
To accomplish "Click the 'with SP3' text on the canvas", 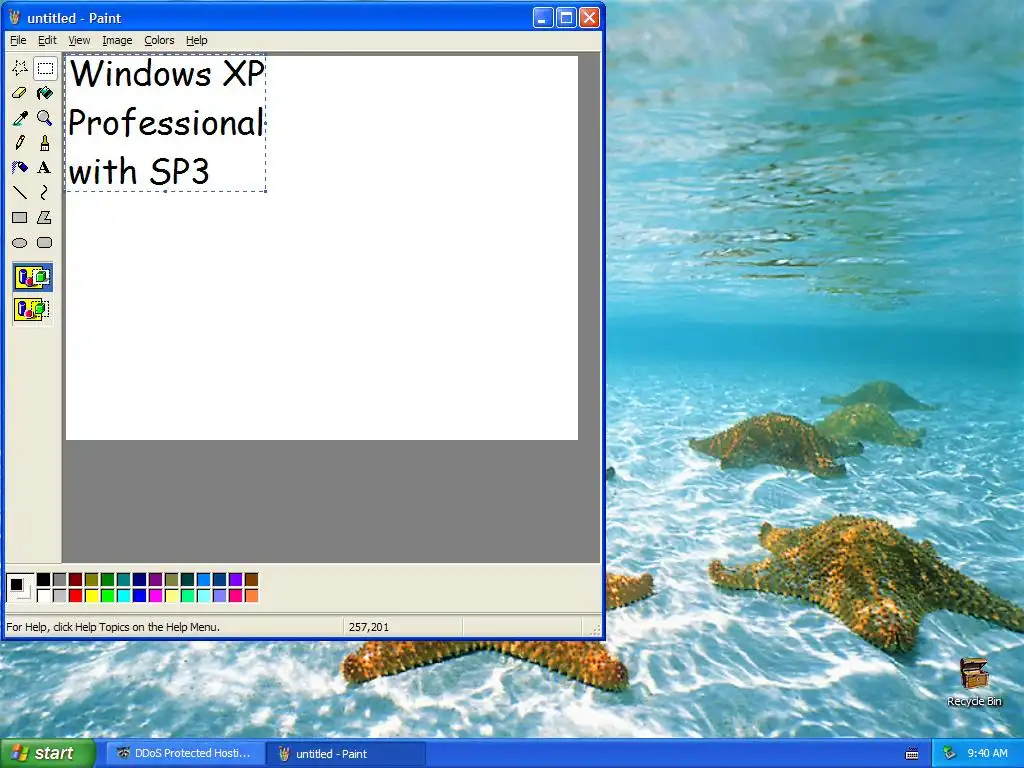I will (138, 172).
